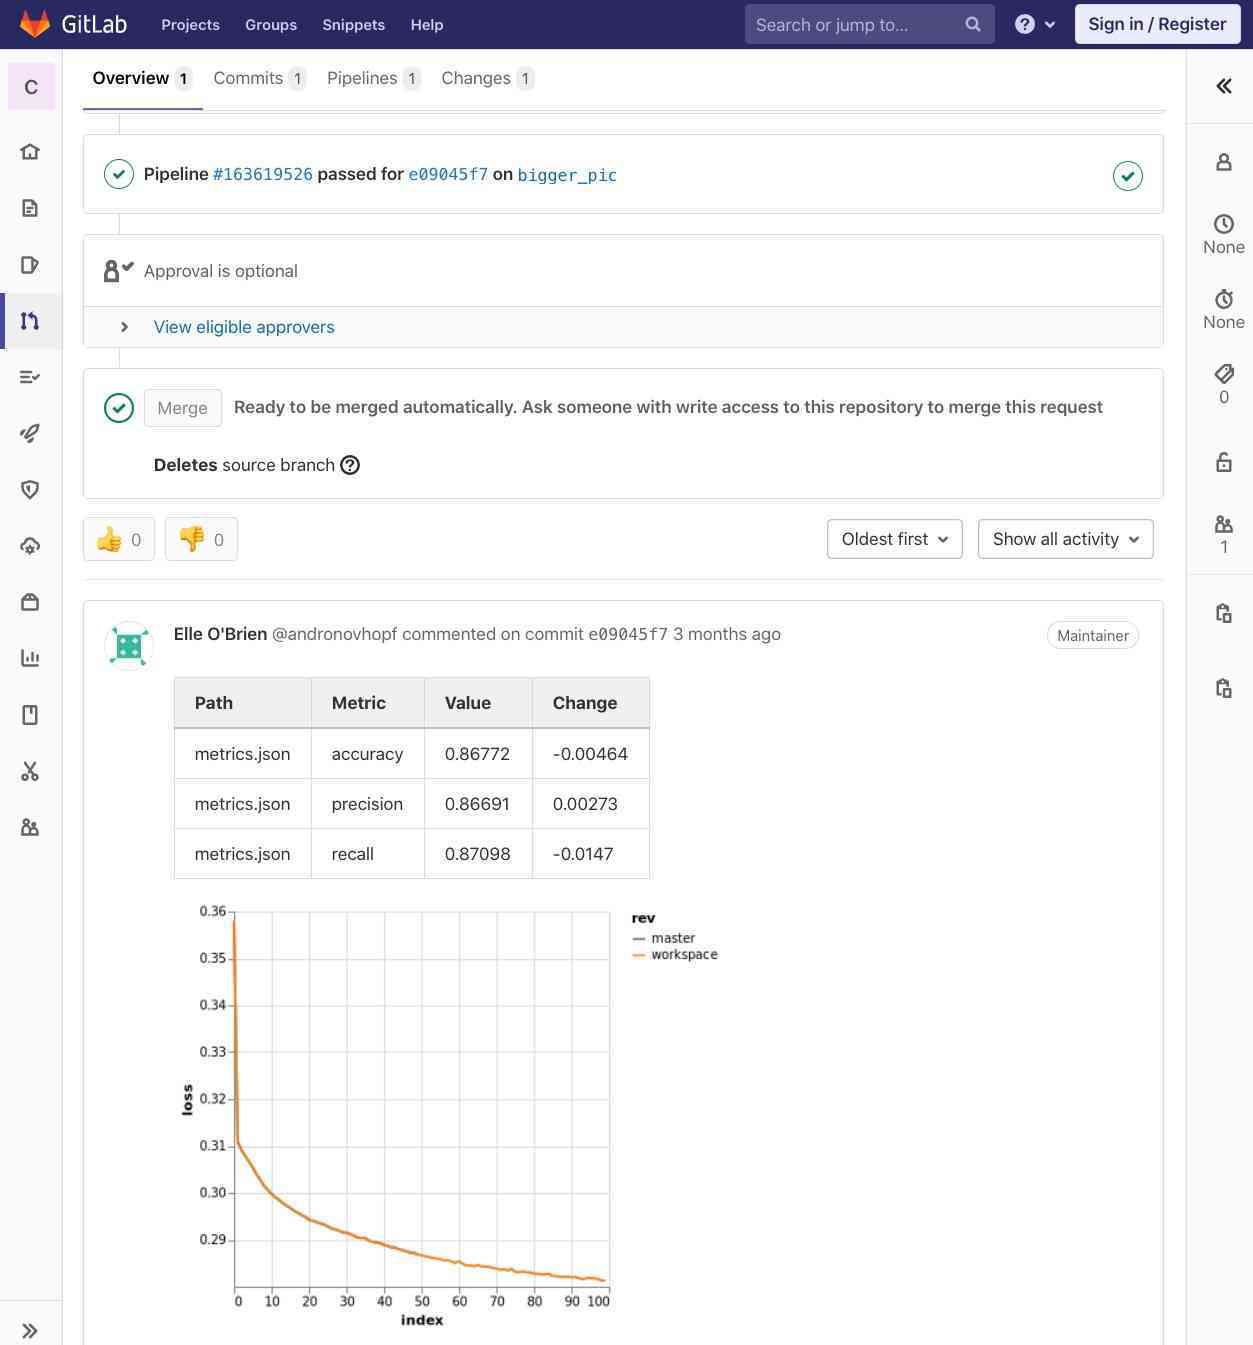Open Help in top navigation bar
This screenshot has height=1345, width=1253.
pyautogui.click(x=427, y=24)
